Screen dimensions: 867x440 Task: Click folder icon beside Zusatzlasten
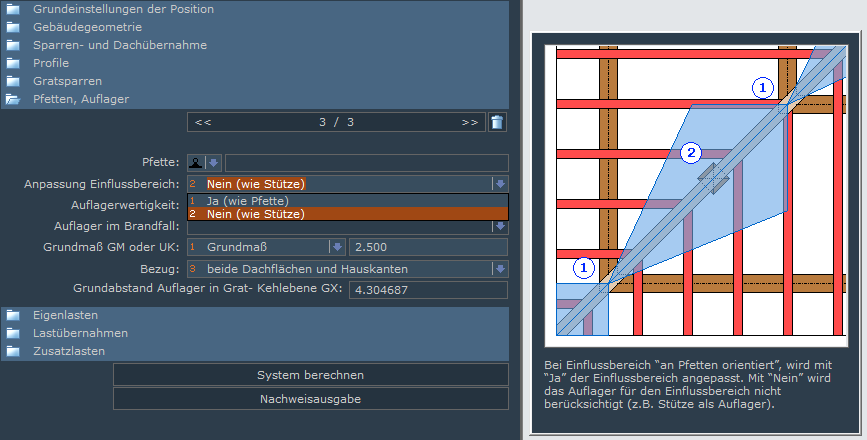[13, 351]
